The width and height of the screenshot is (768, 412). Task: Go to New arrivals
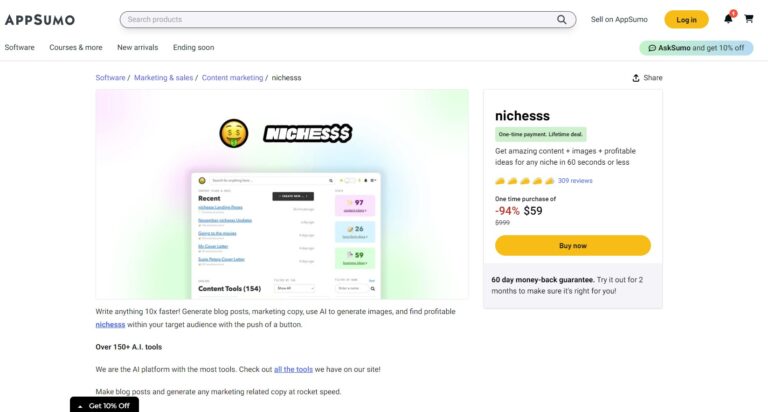(x=138, y=47)
